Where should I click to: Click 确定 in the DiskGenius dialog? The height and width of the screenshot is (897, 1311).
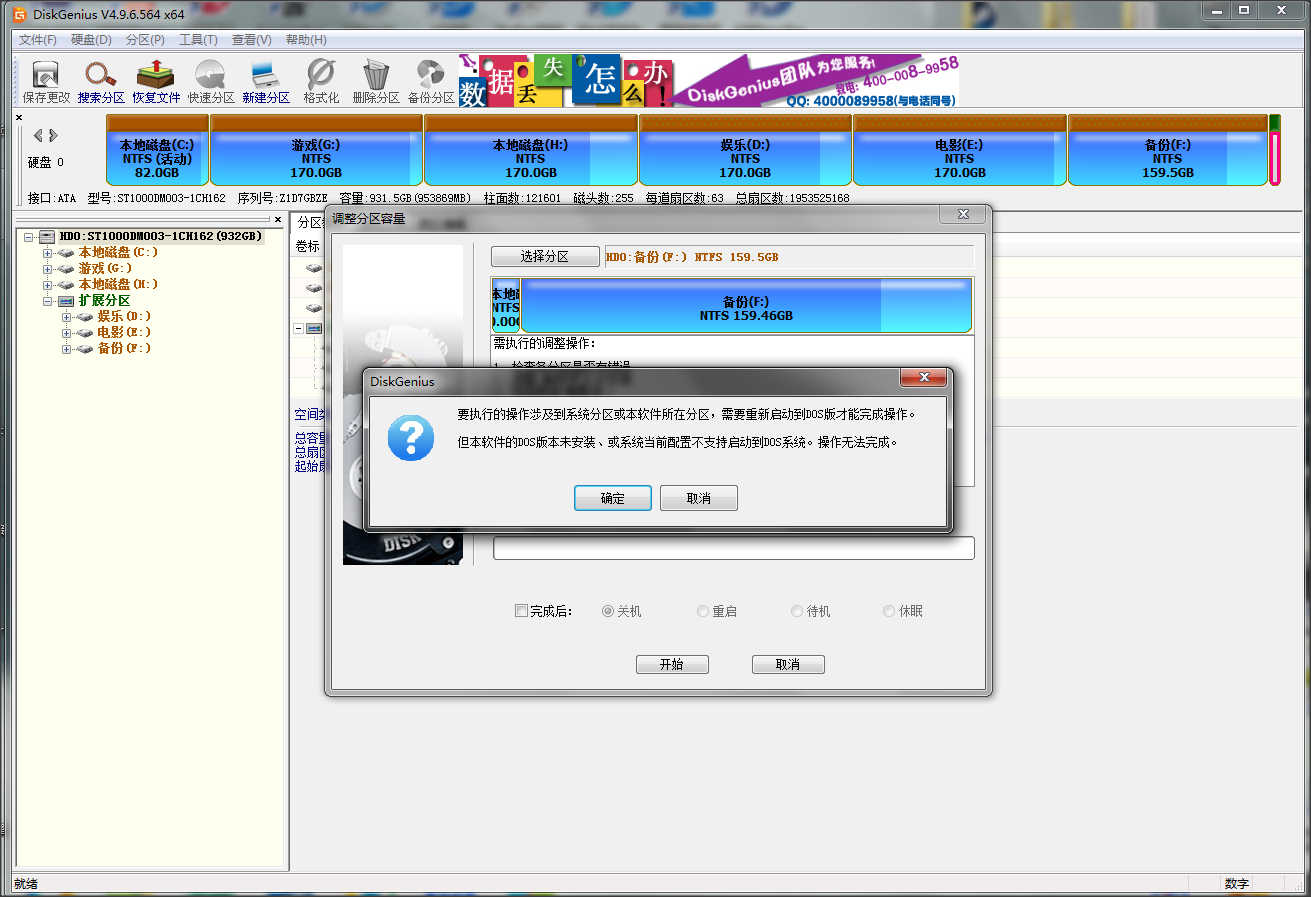[613, 498]
